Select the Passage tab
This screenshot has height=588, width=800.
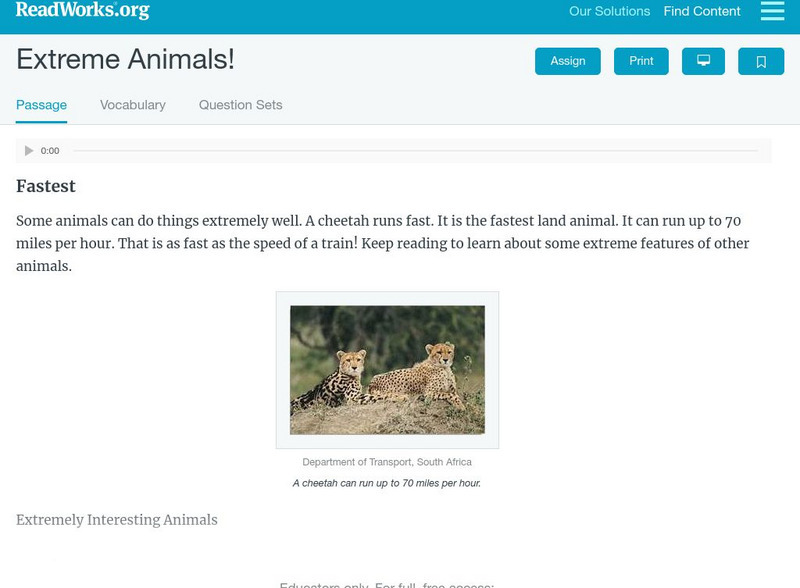click(x=41, y=105)
